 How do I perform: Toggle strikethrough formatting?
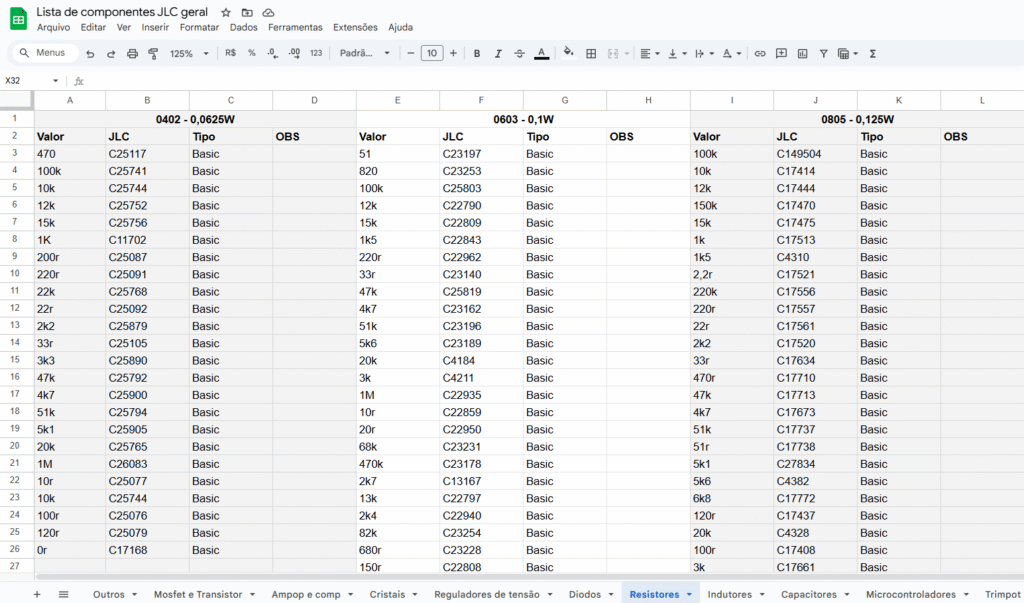[x=519, y=54]
